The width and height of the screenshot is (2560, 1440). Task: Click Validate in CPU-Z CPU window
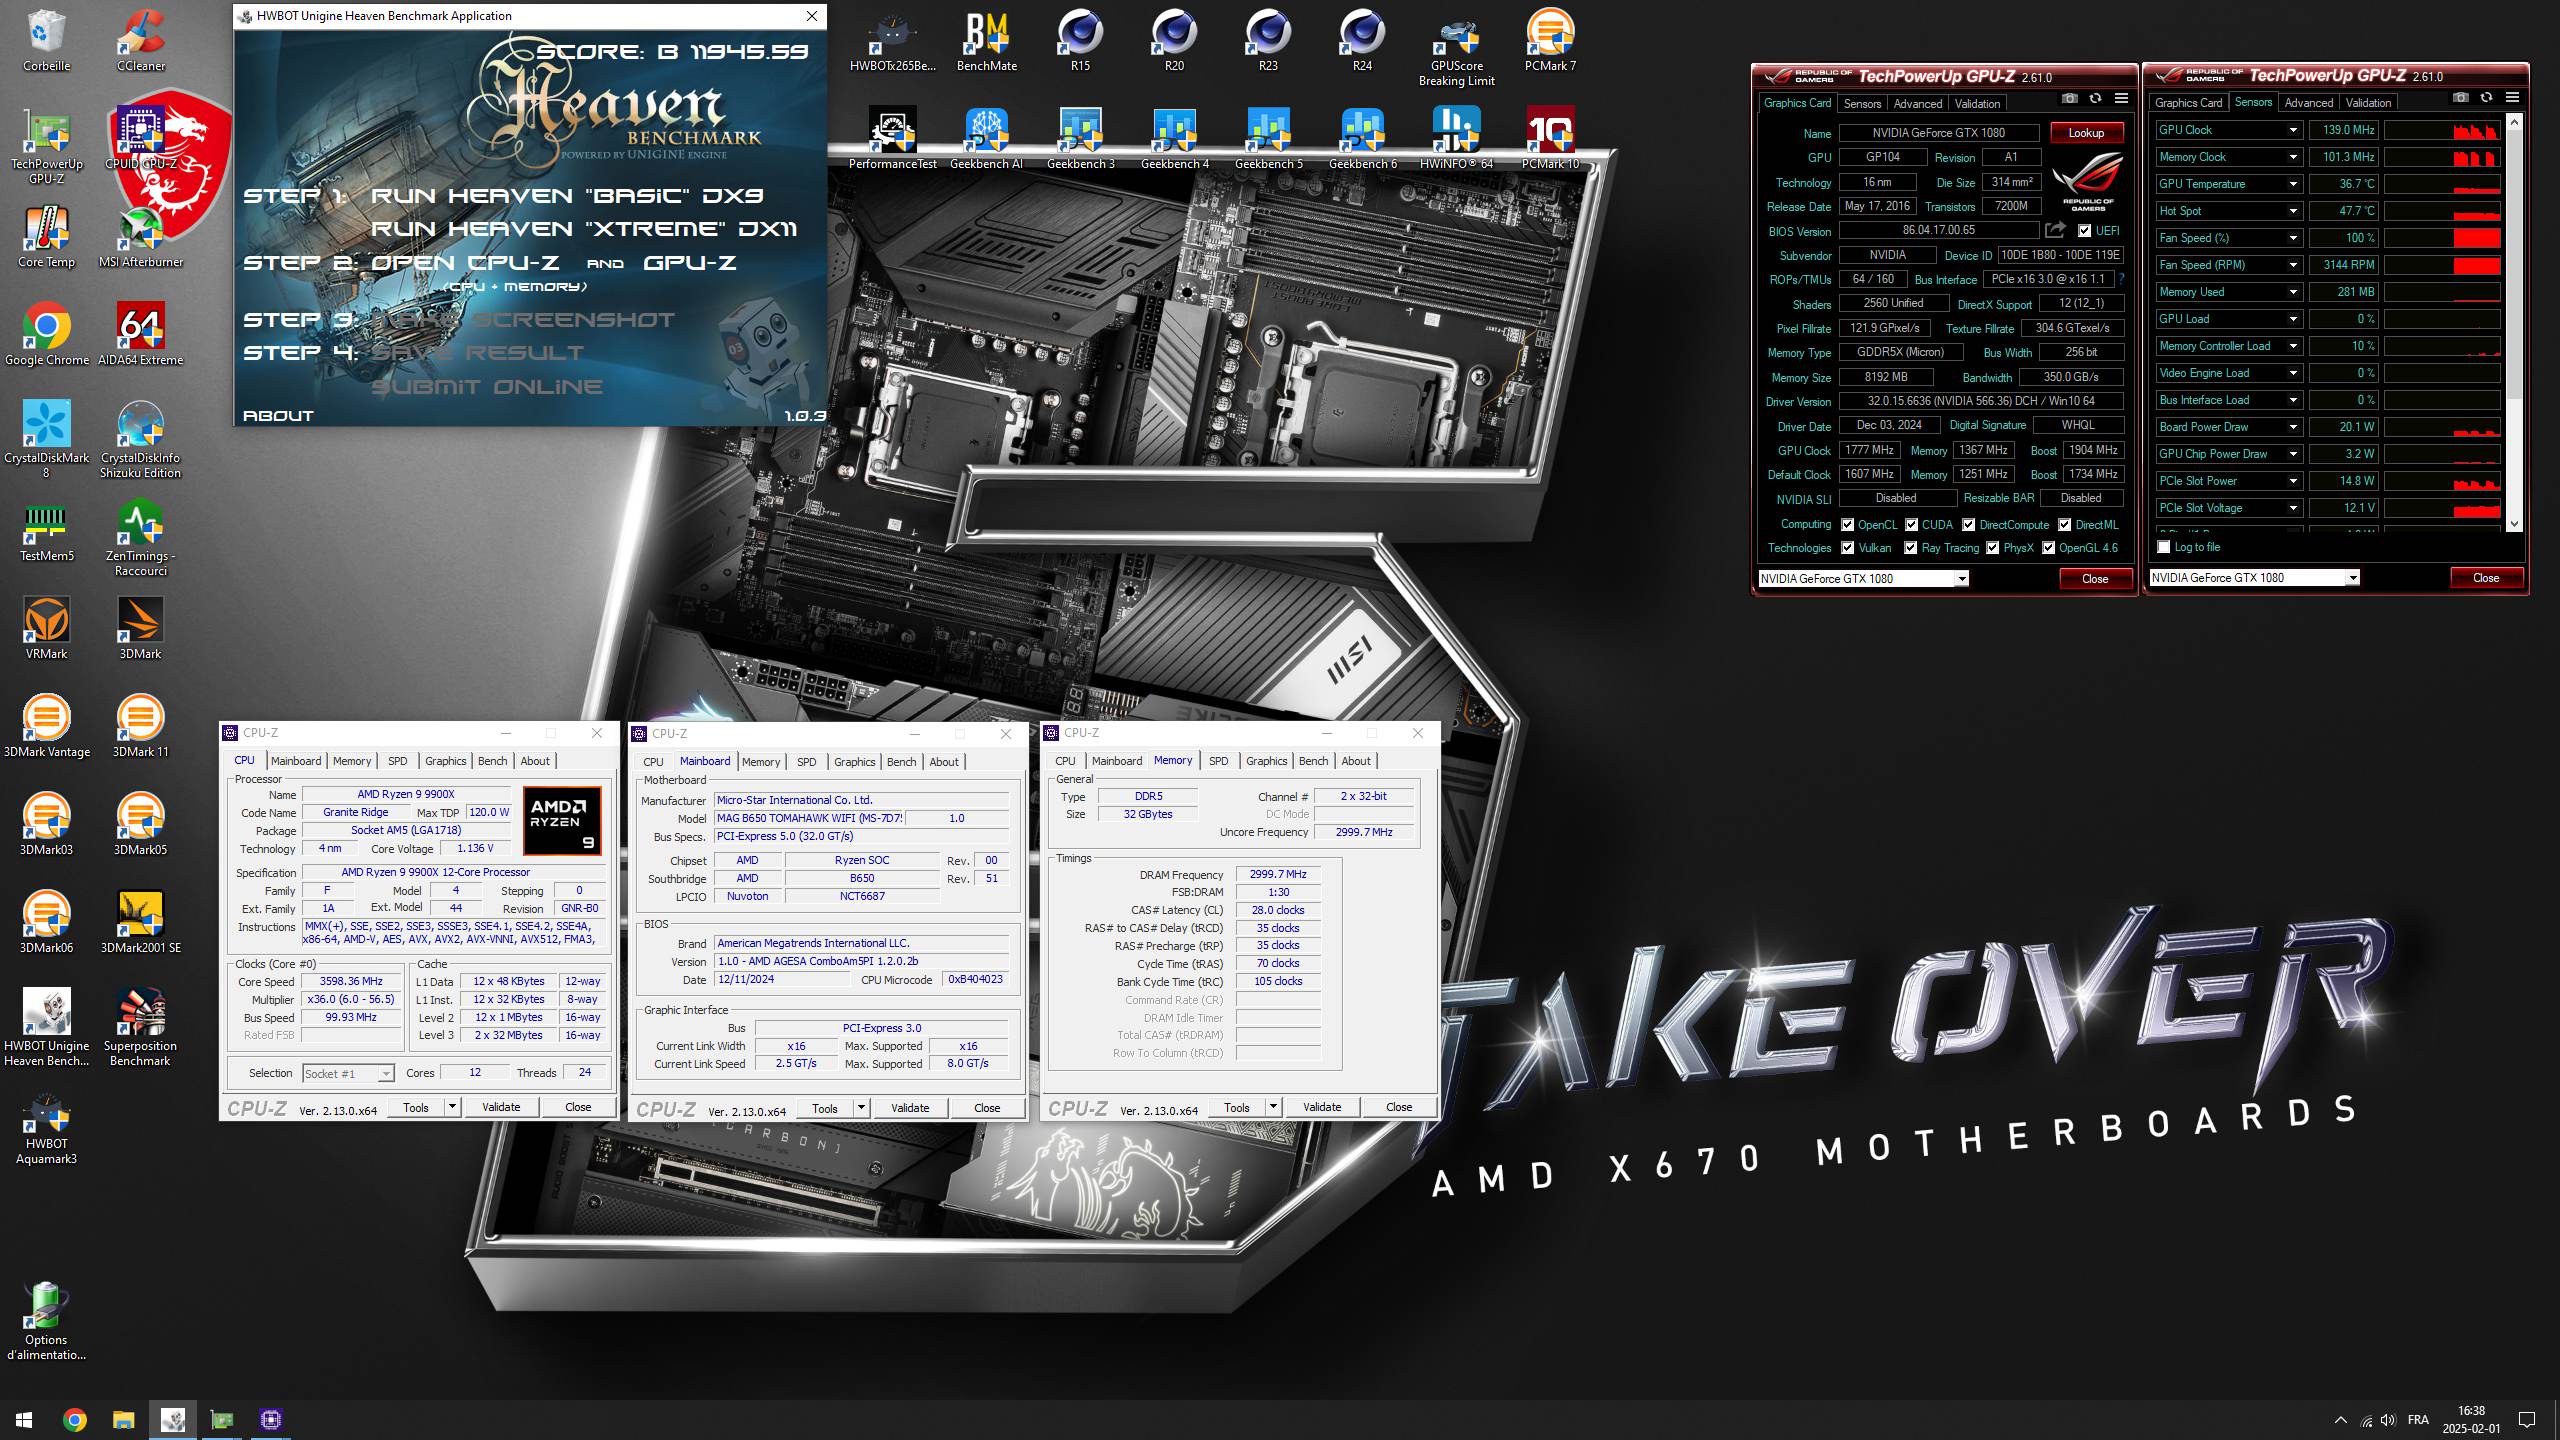[x=501, y=1107]
